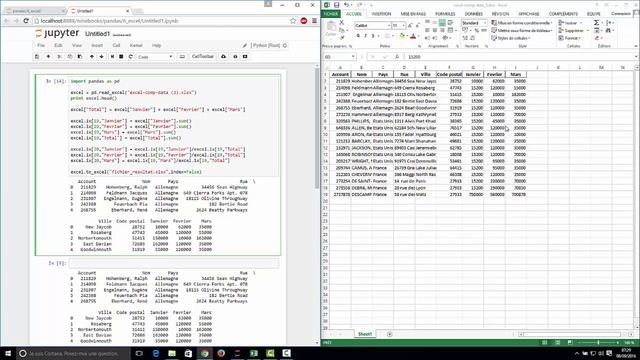Screen dimensions: 640x360
Task: Apply the format painter brush in Excel
Action: click(342, 37)
